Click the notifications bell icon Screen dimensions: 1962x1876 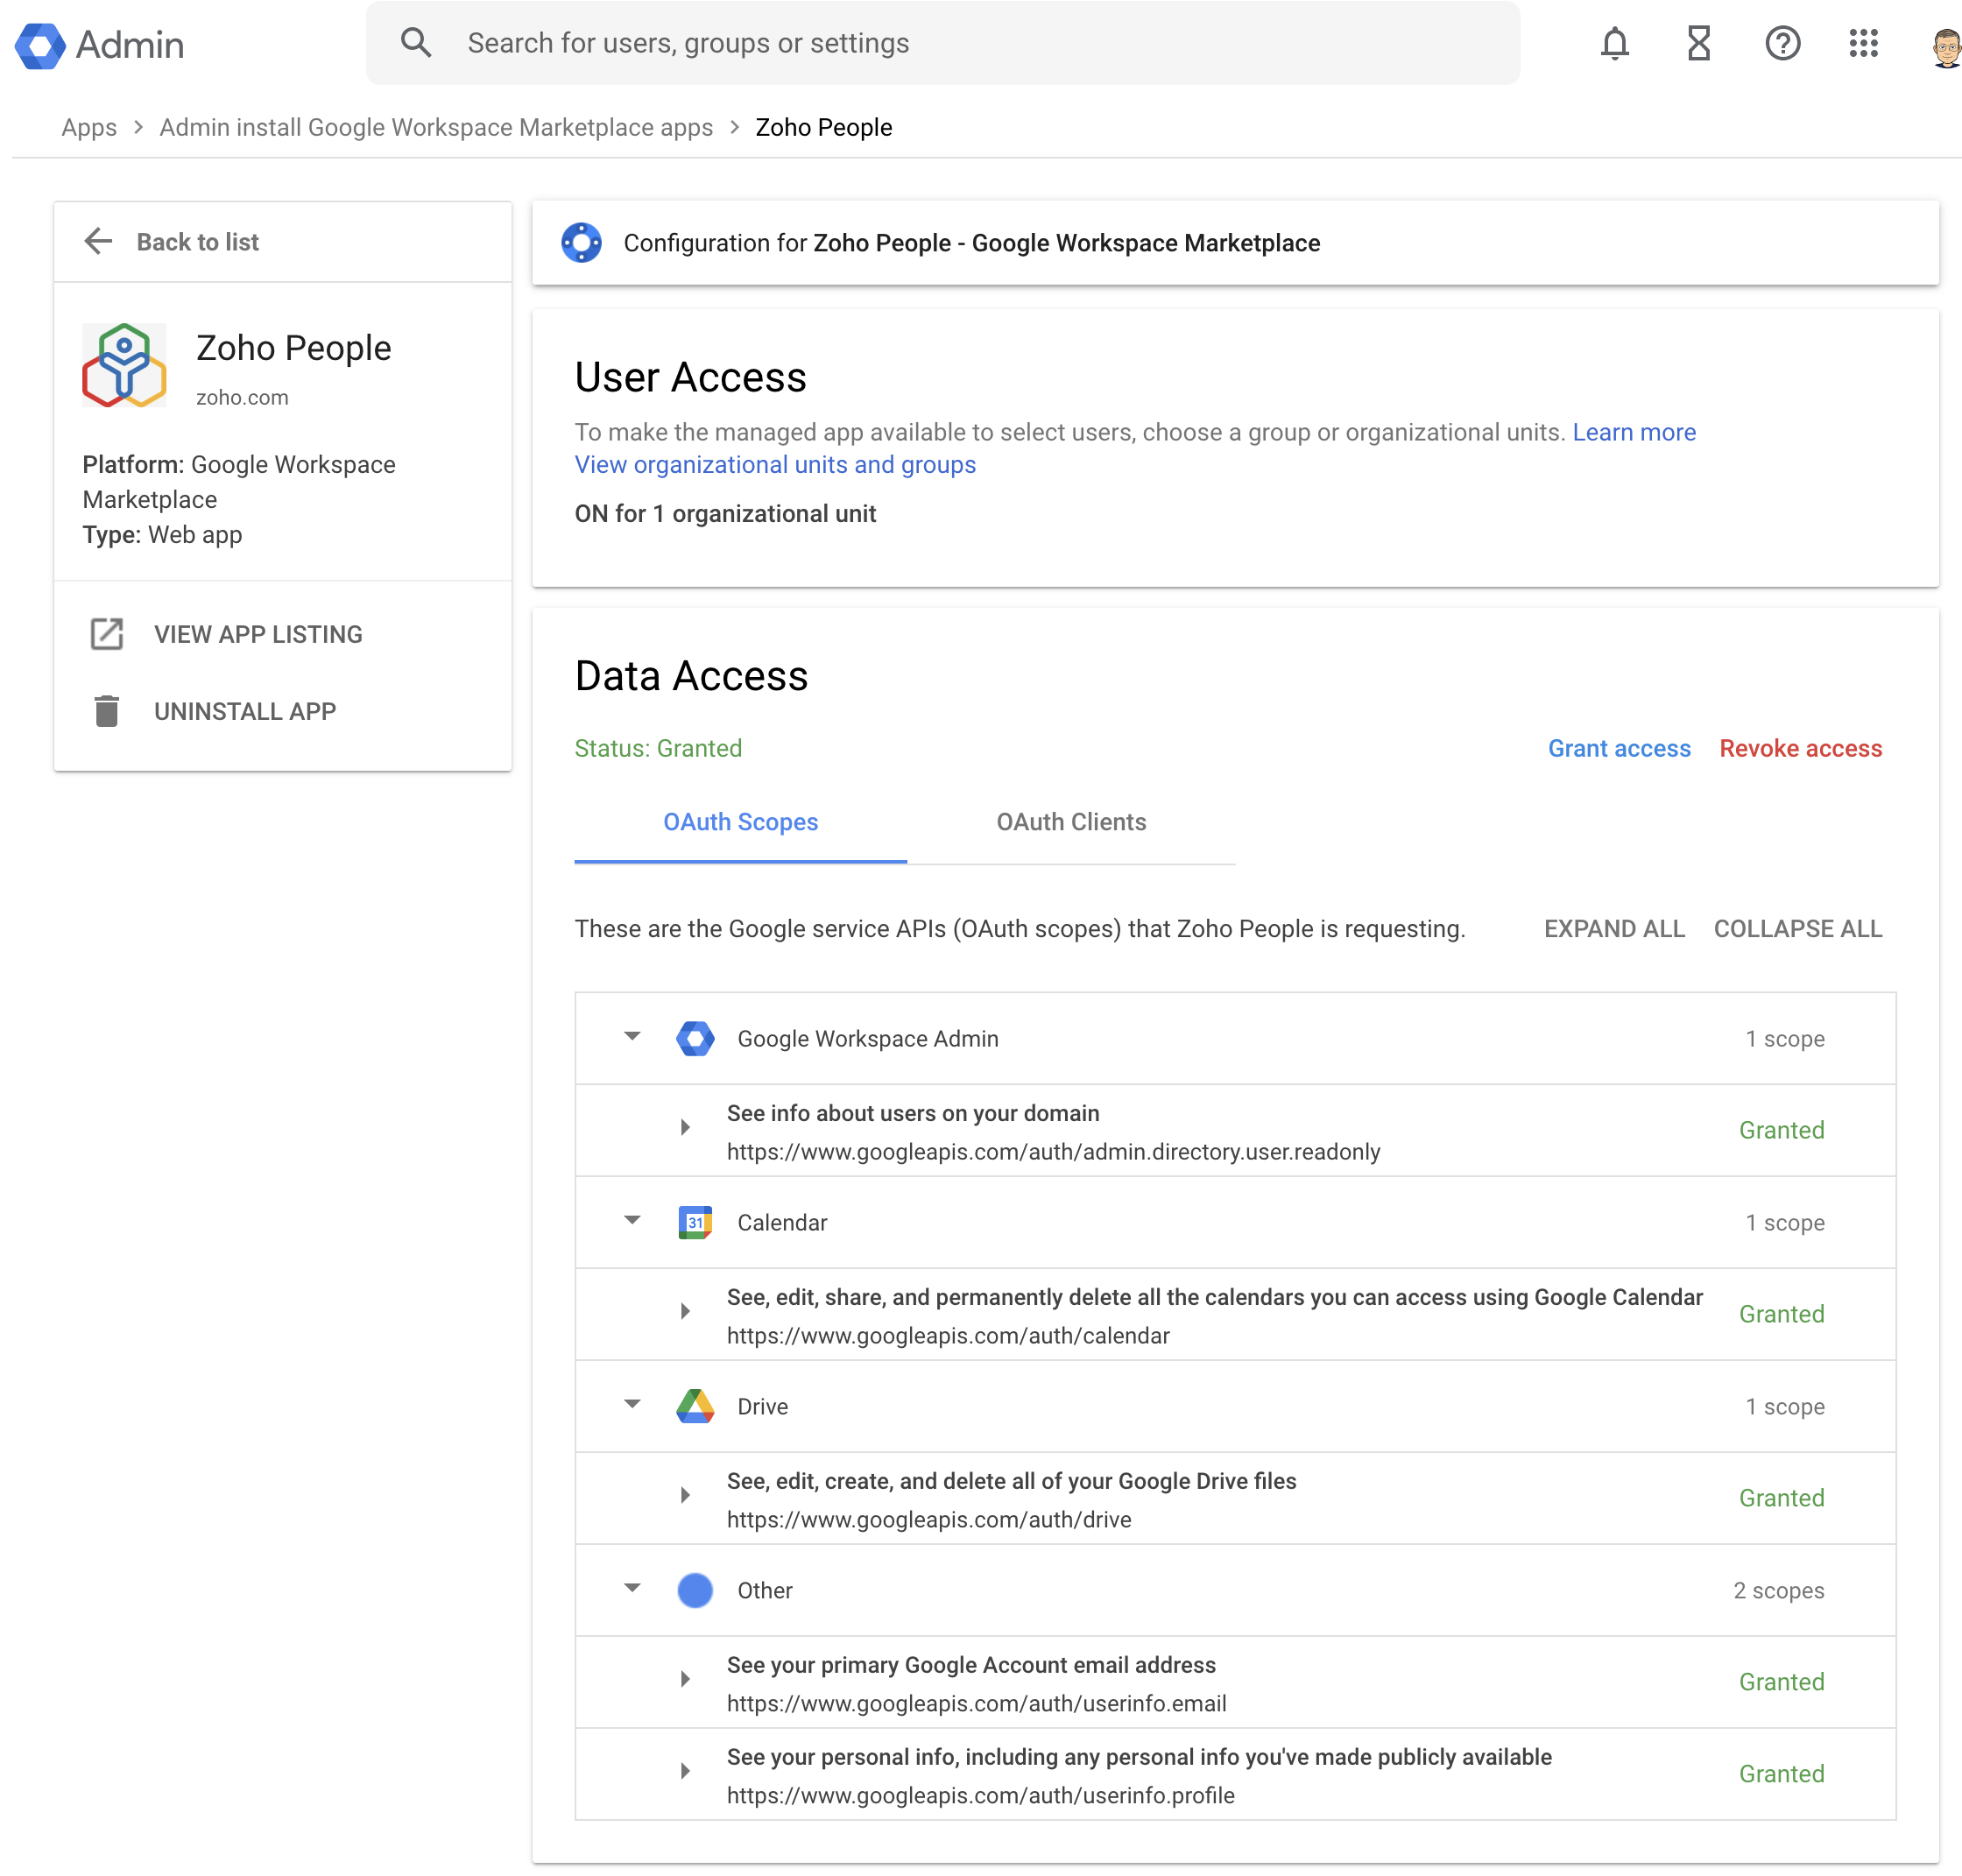[x=1614, y=43]
